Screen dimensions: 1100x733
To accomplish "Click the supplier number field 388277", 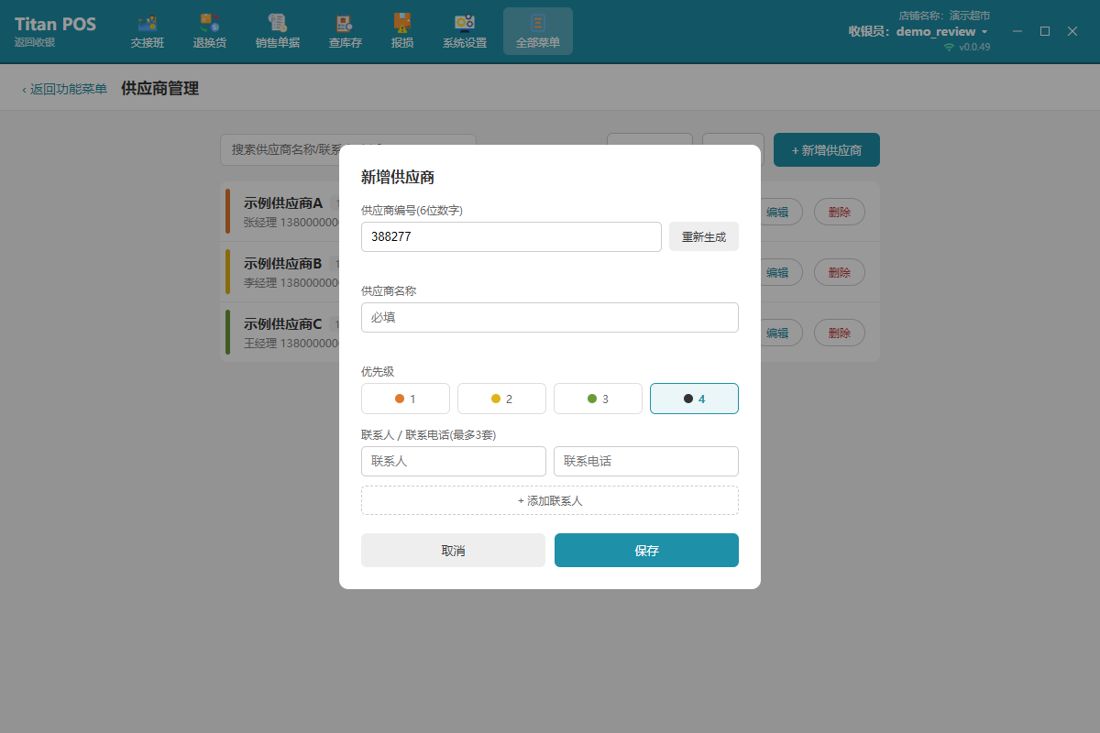I will coord(511,237).
